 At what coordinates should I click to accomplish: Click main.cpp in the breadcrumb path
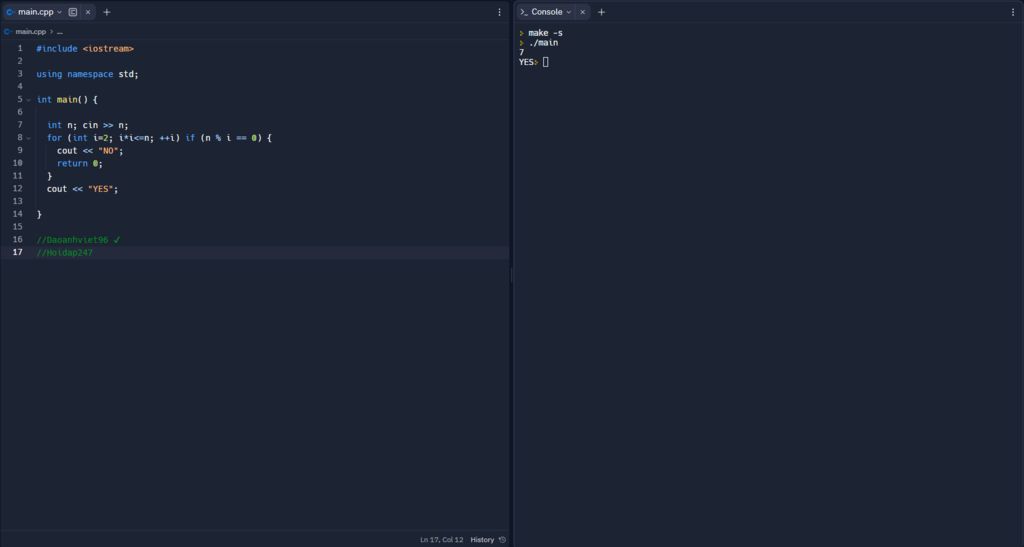coord(31,31)
